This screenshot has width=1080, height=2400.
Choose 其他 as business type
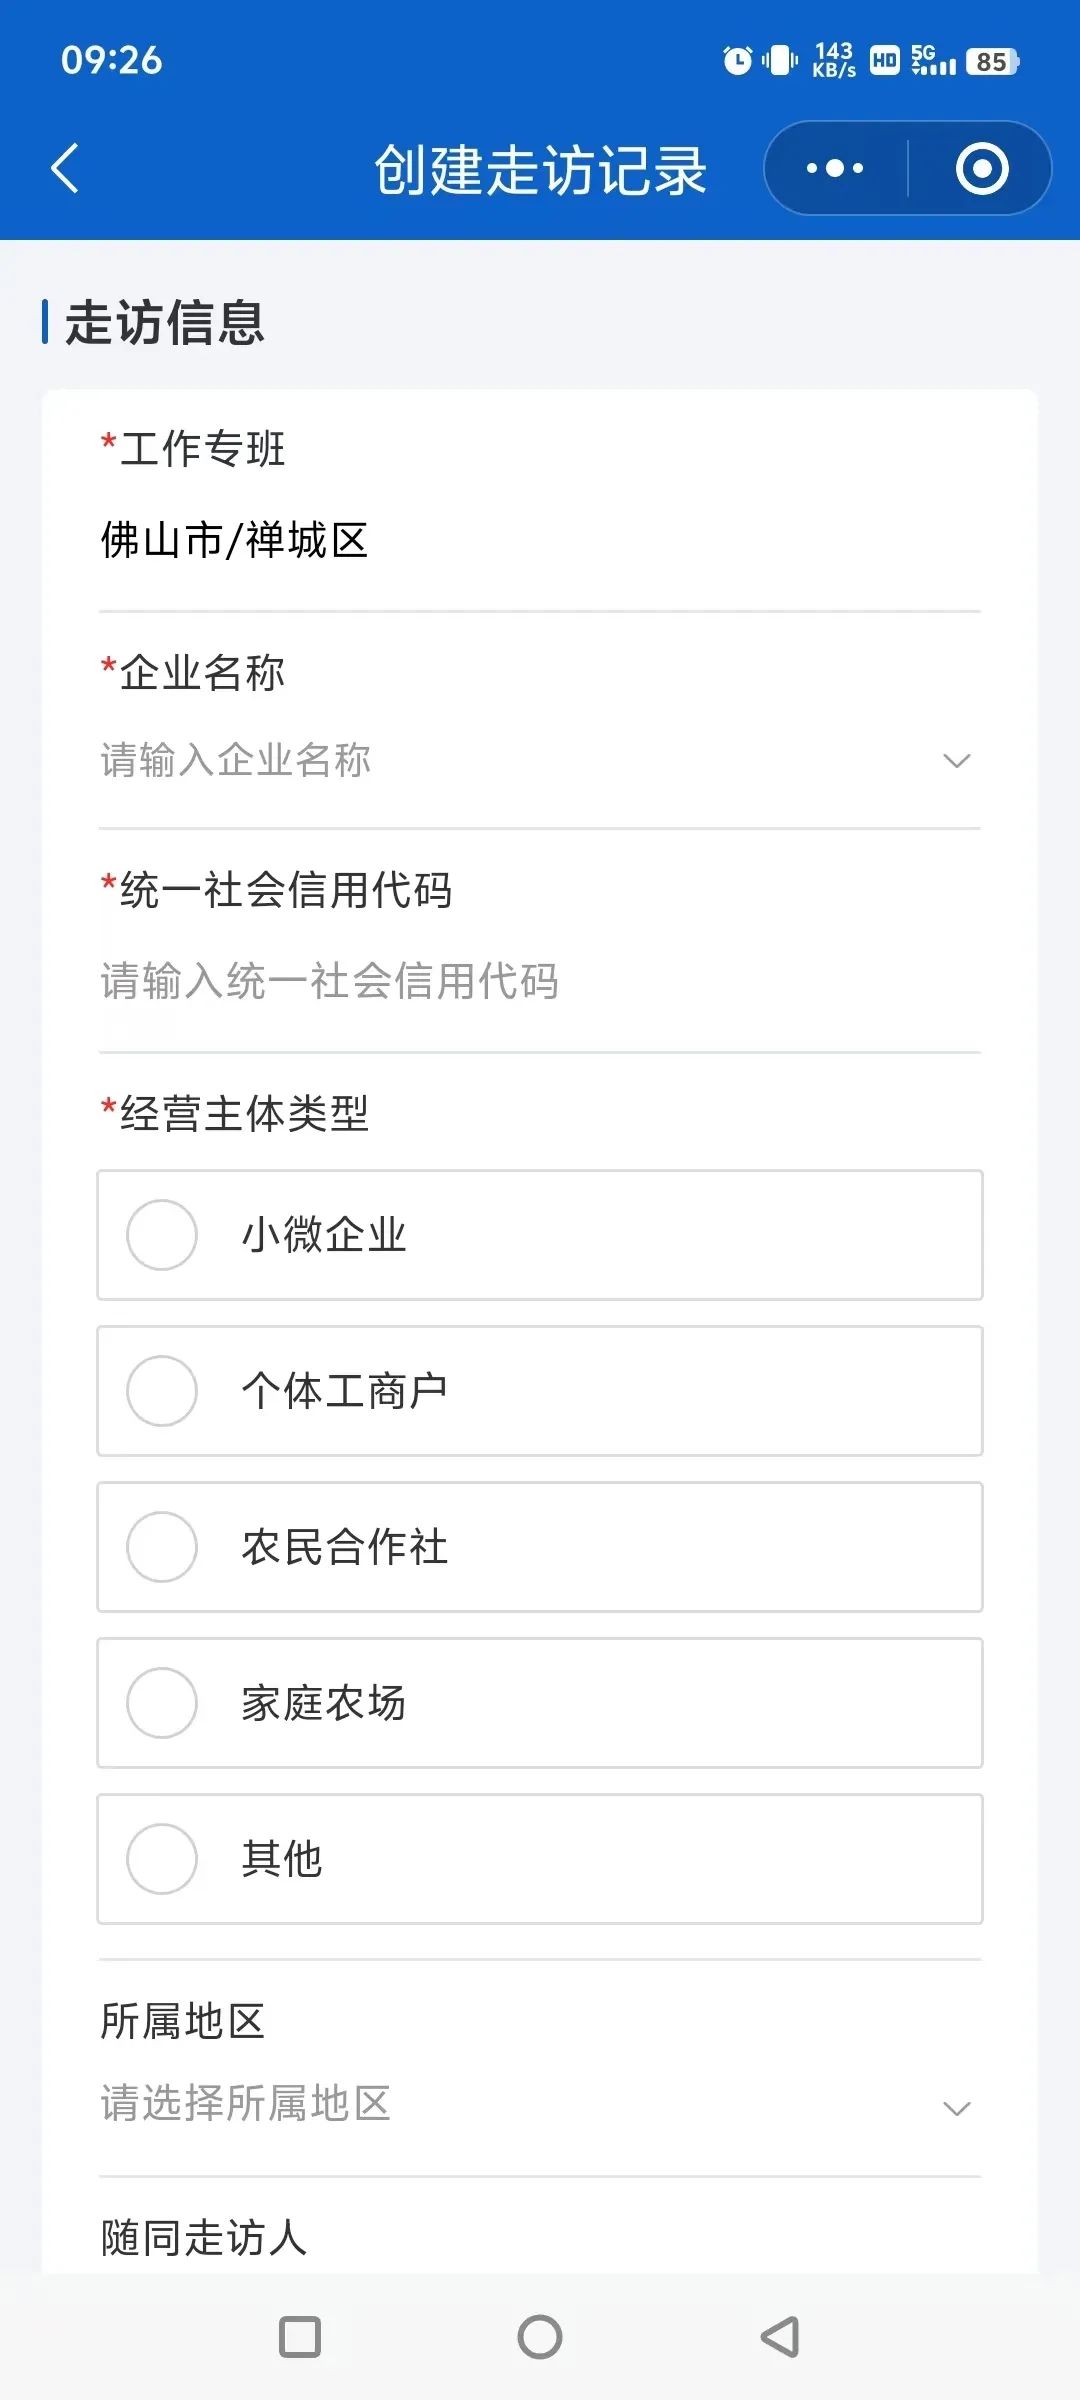540,1859
